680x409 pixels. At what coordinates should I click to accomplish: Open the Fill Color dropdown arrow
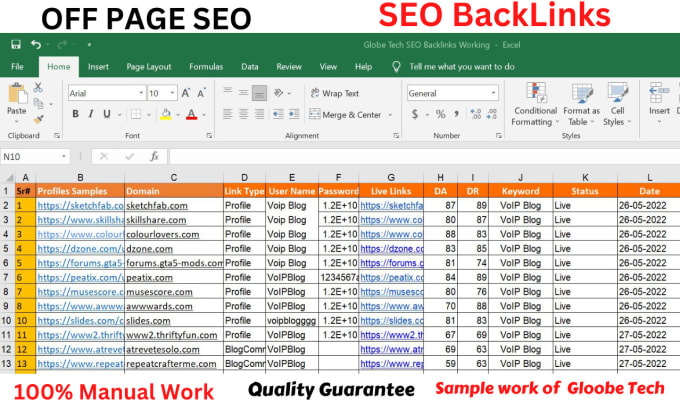click(178, 115)
